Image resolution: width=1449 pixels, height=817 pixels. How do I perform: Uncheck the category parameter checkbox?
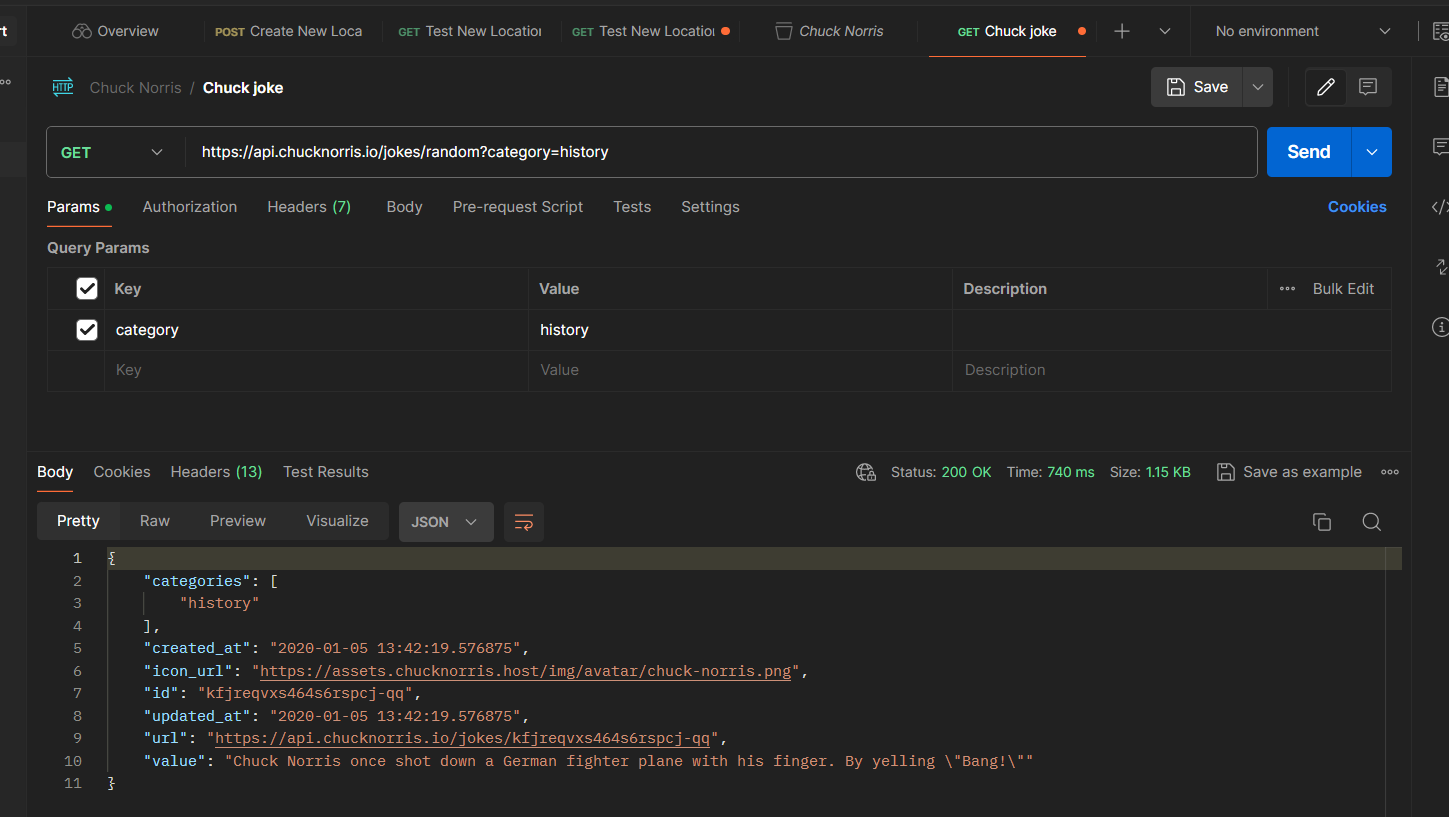(87, 330)
